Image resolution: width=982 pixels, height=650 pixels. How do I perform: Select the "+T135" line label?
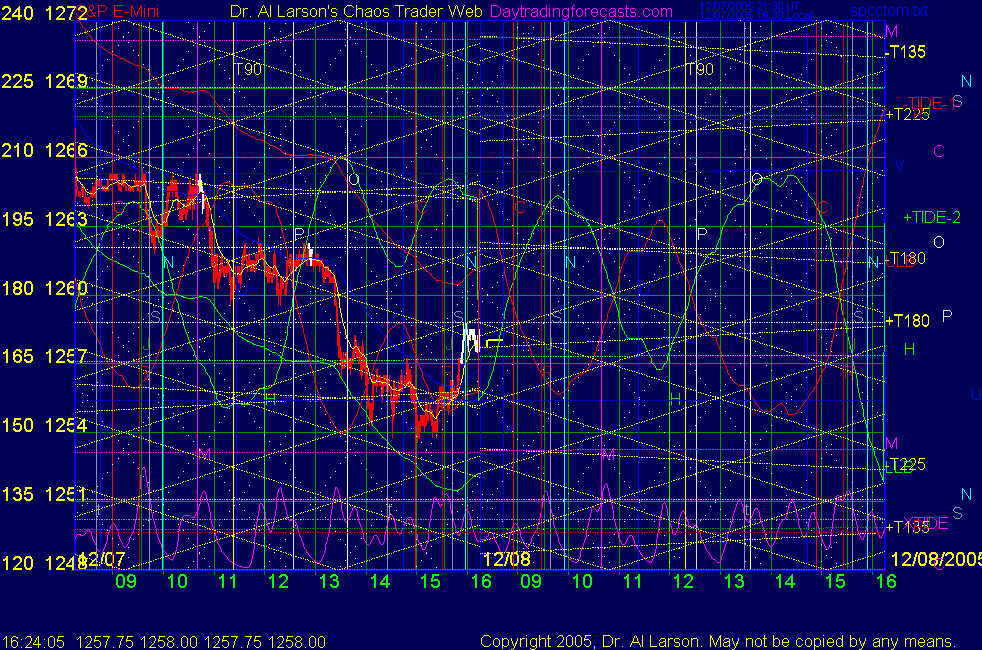907,527
